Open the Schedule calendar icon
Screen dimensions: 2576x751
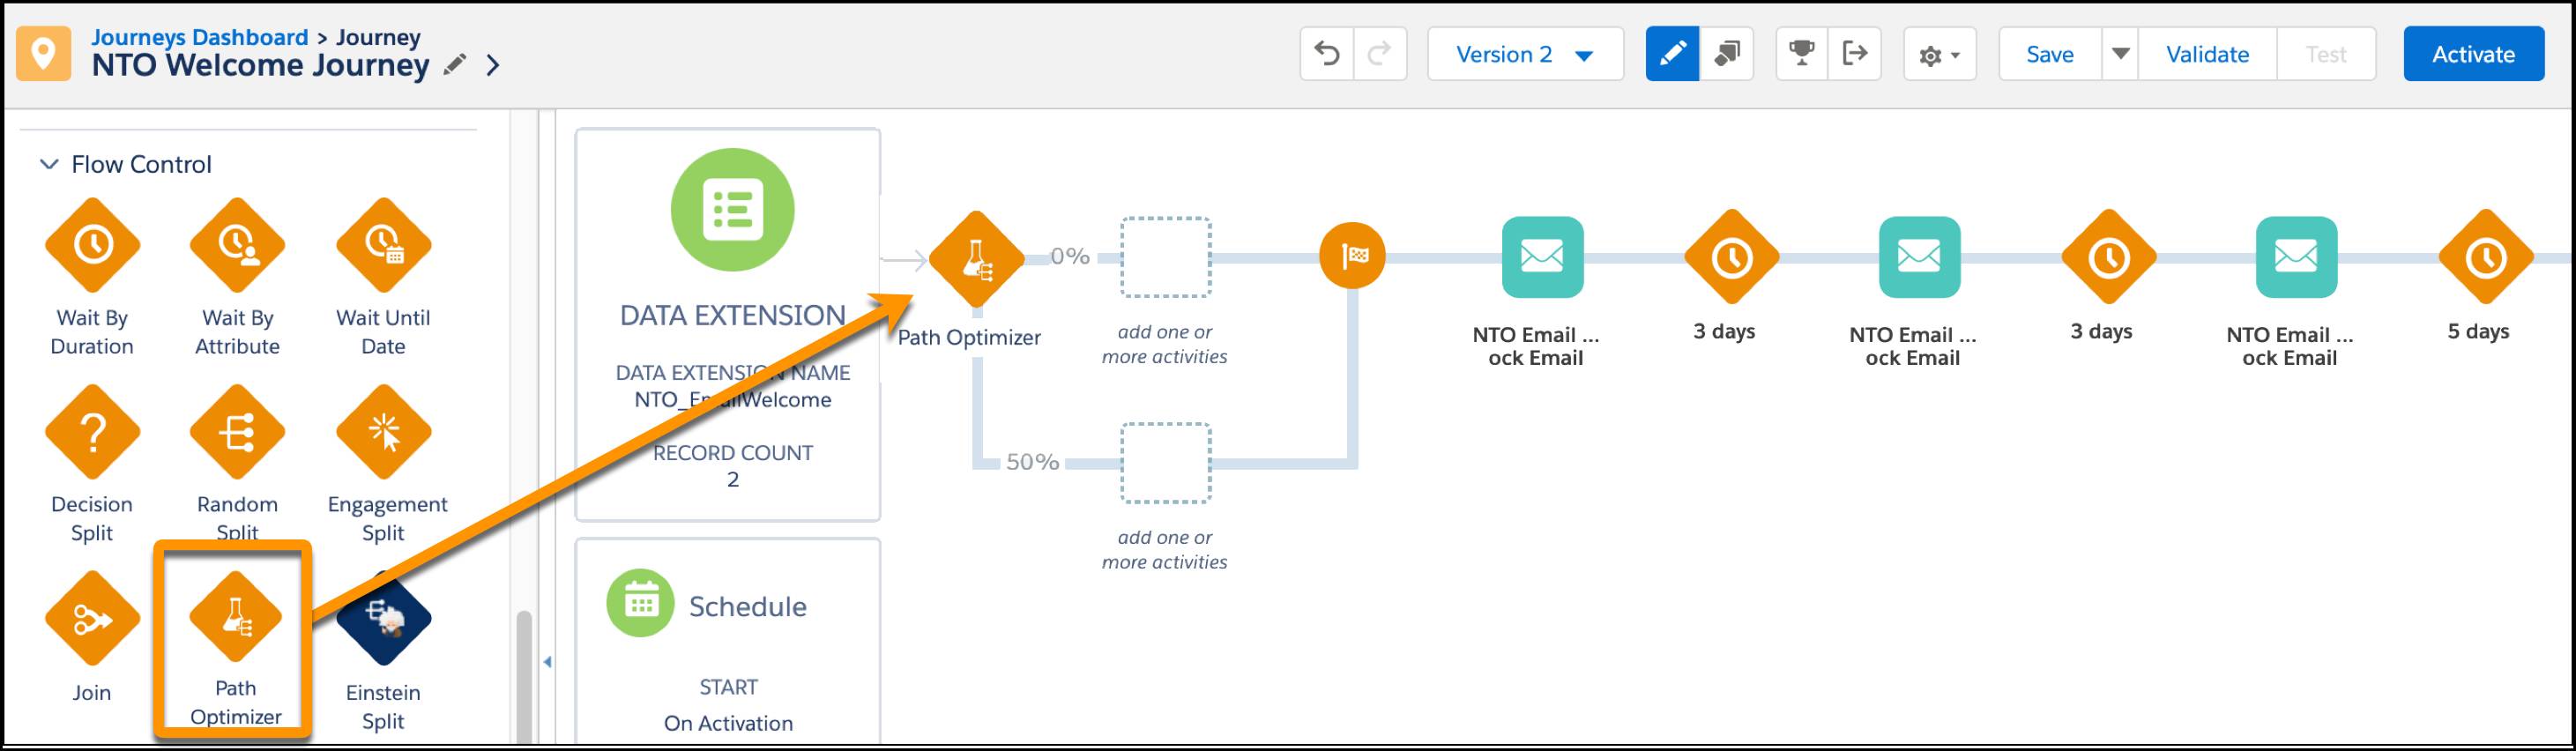click(x=640, y=603)
